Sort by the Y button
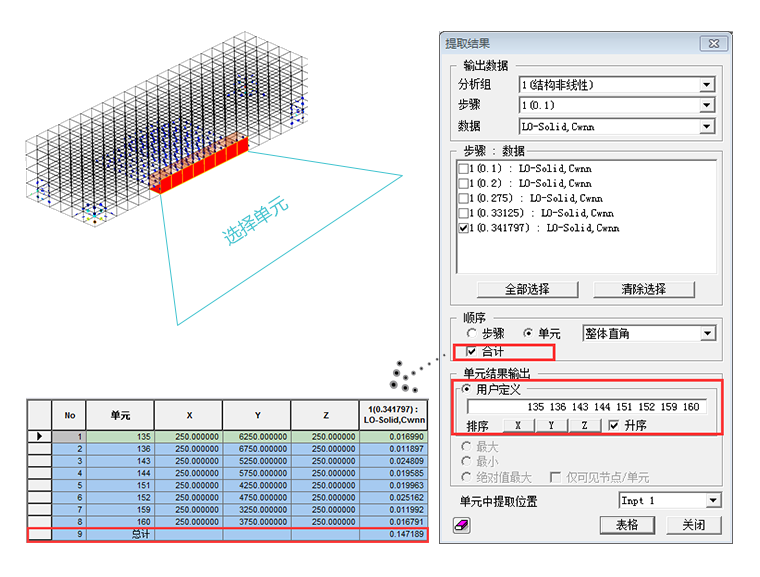The height and width of the screenshot is (577, 760). 551,426
